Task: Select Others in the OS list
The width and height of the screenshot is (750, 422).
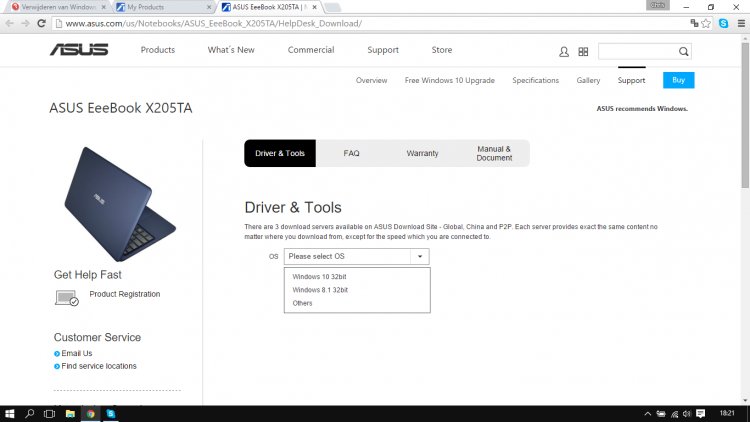Action: [x=303, y=303]
